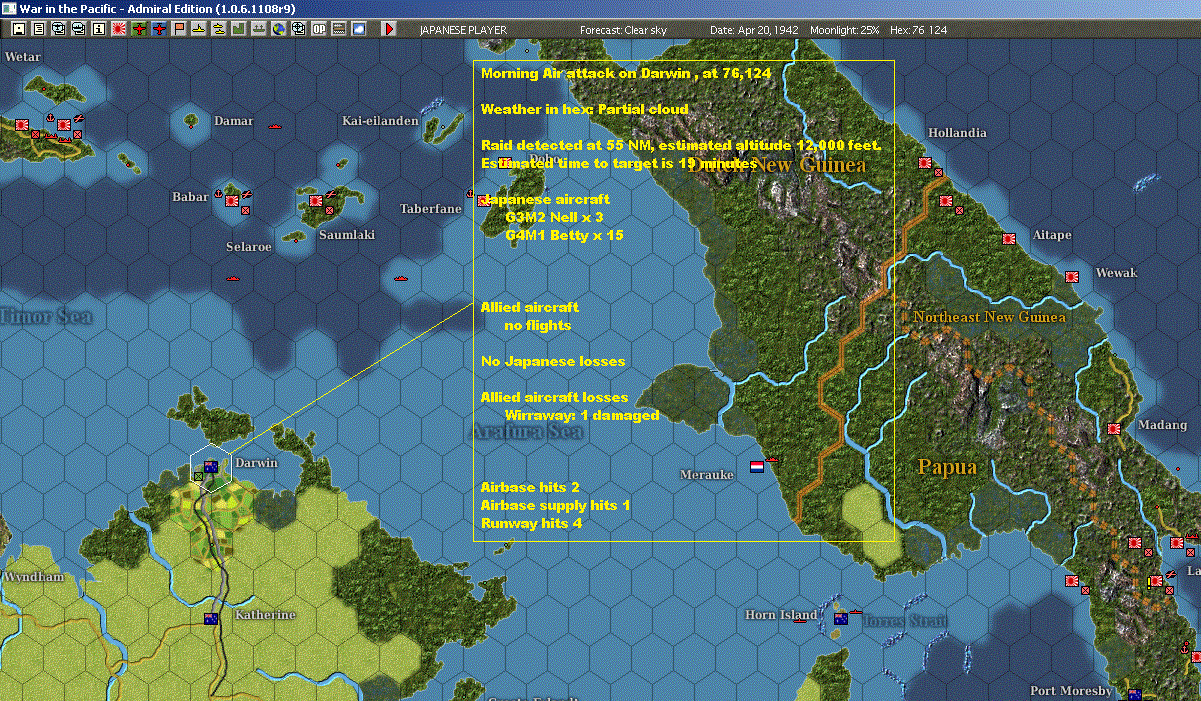Click the single yellow ship toolbar icon

click(x=199, y=29)
